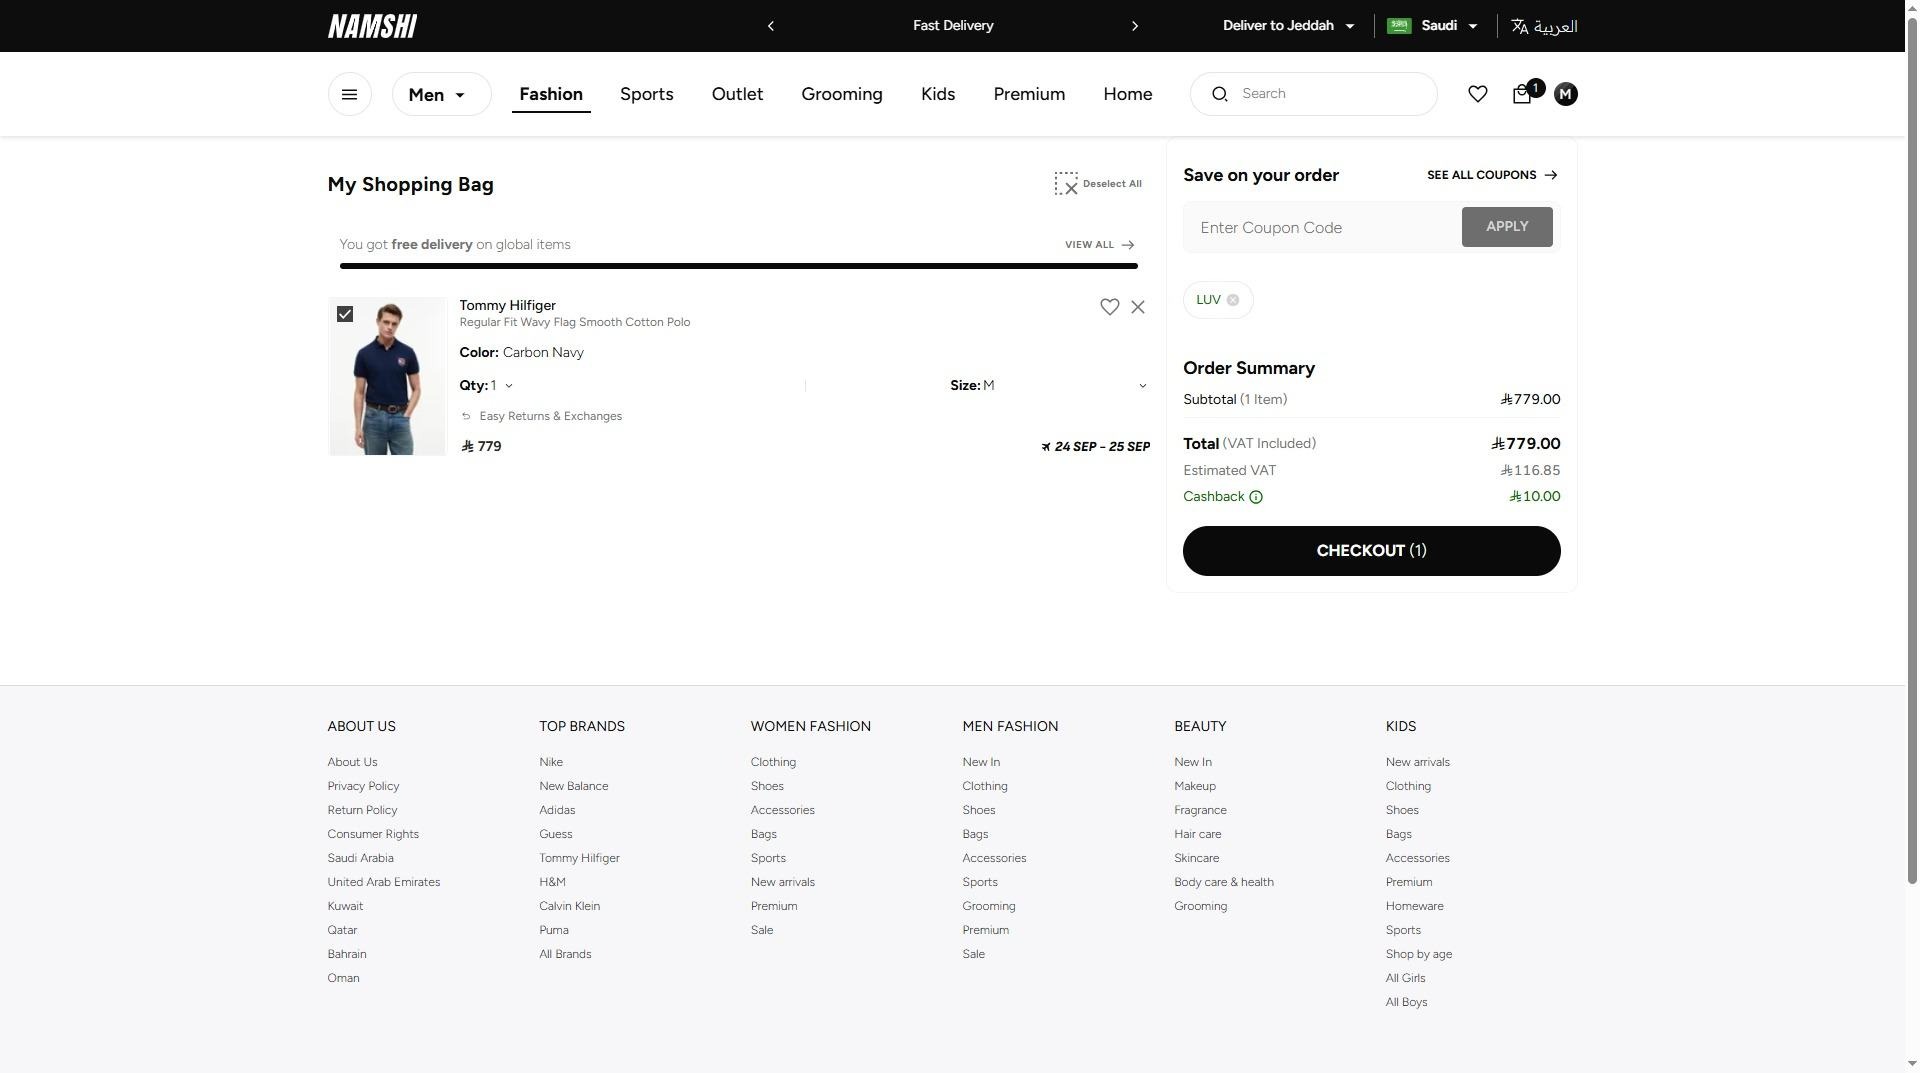Open the wishlist heart icon in header
This screenshot has width=1920, height=1073.
click(1477, 94)
